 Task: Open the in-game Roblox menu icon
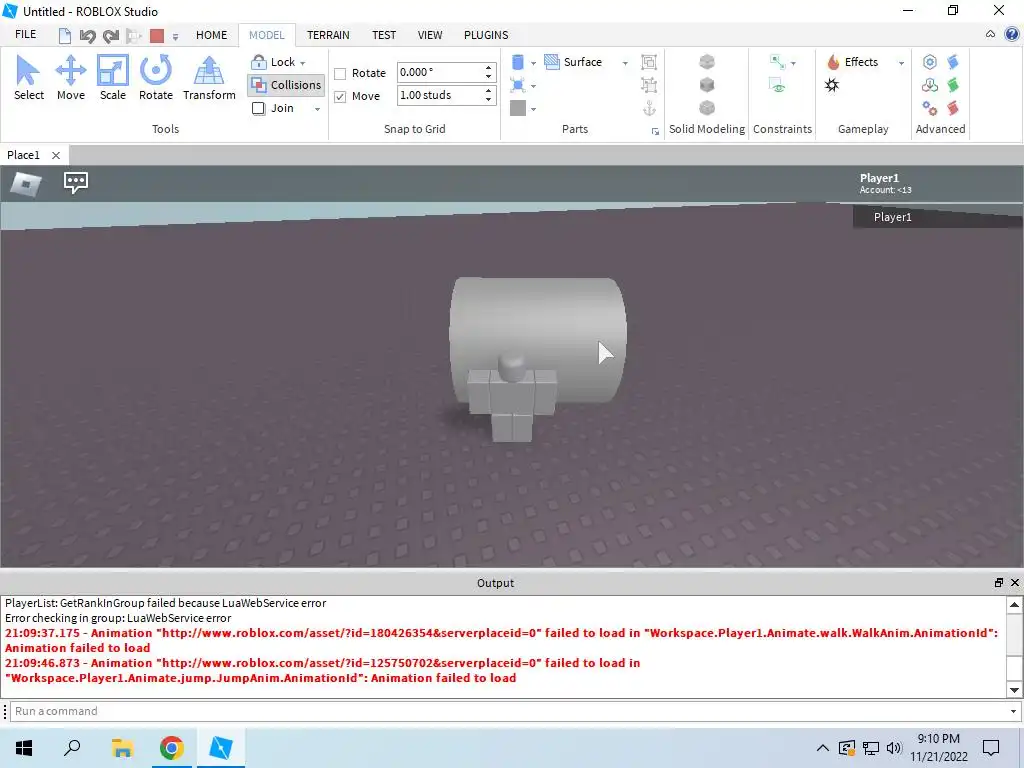(26, 184)
